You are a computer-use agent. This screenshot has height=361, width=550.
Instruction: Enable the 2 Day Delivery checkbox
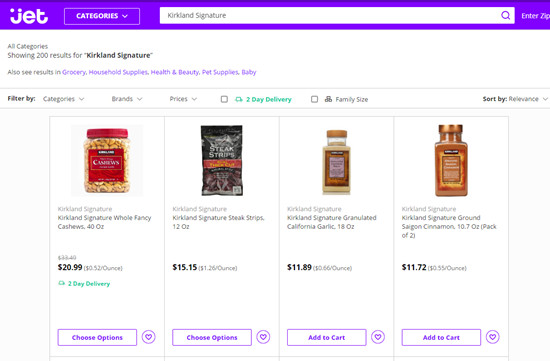[224, 99]
